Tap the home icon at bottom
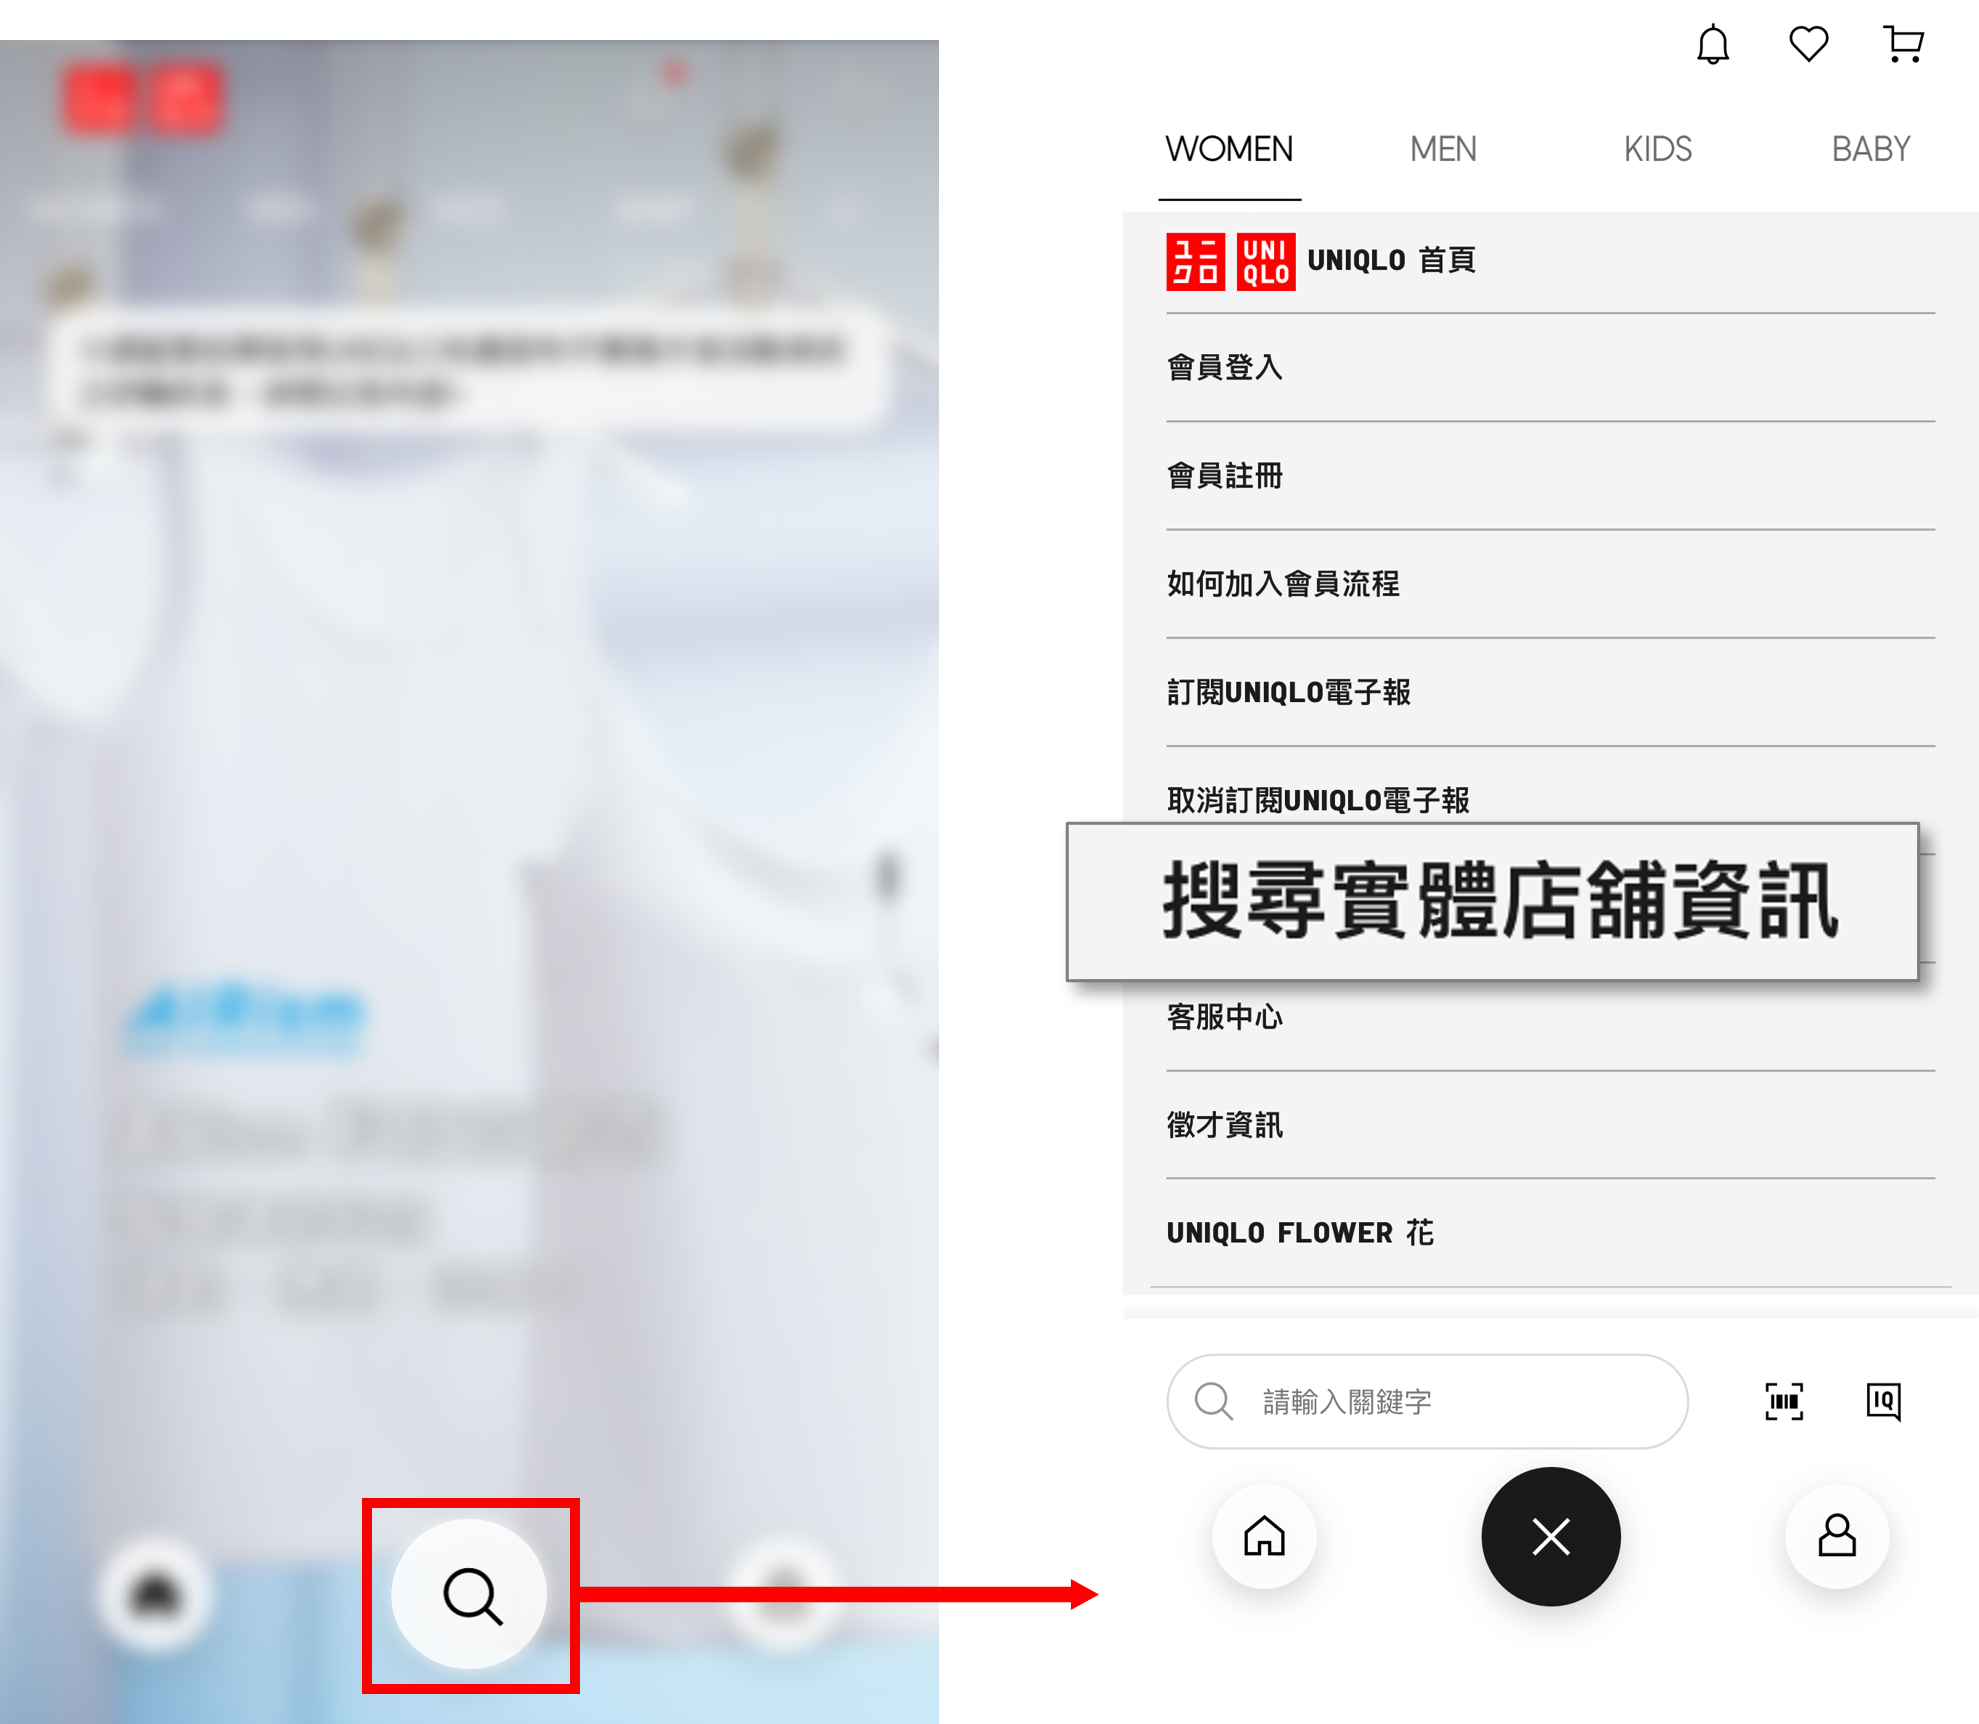This screenshot has width=1979, height=1724. click(1265, 1535)
